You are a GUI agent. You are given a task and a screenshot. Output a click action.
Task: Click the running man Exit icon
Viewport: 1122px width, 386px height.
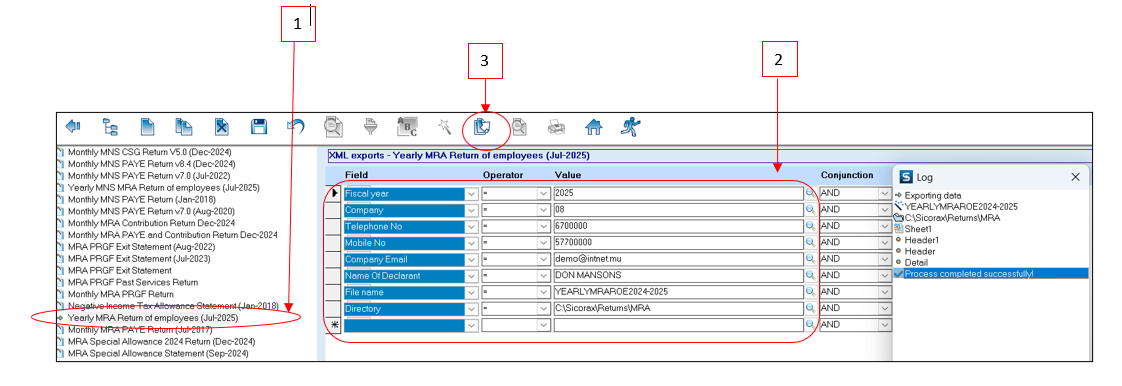630,127
